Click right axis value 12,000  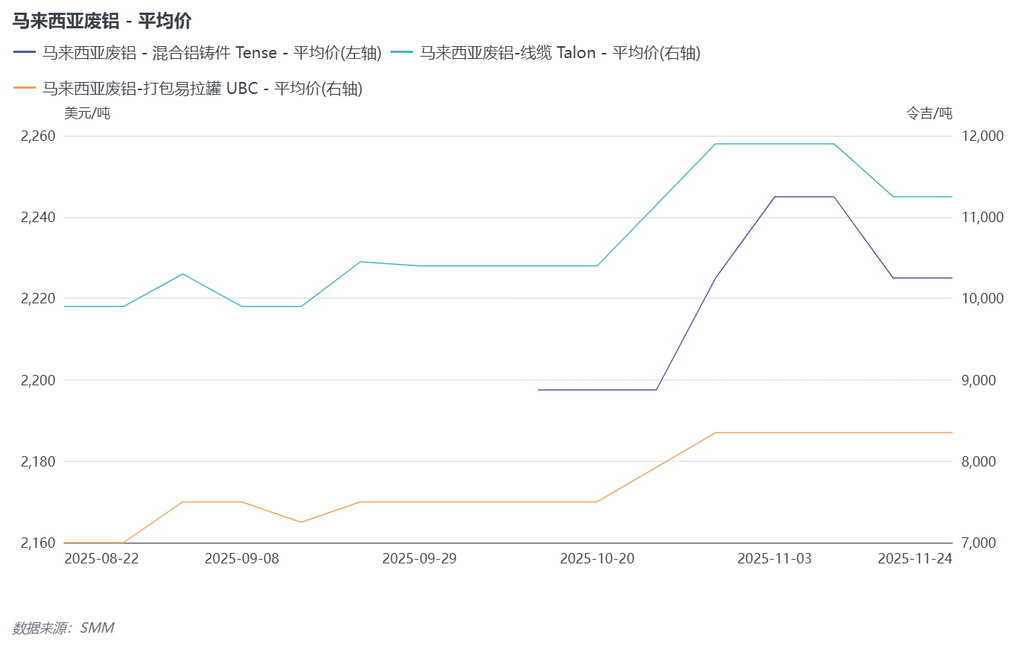coord(983,136)
